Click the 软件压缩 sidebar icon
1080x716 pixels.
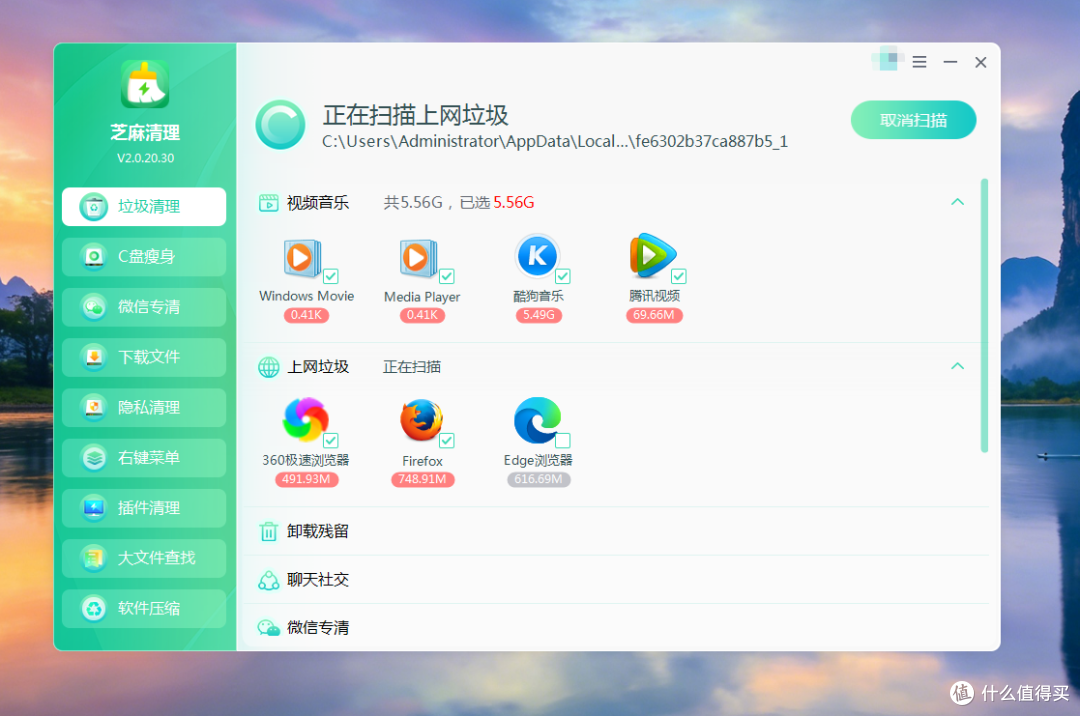point(94,609)
